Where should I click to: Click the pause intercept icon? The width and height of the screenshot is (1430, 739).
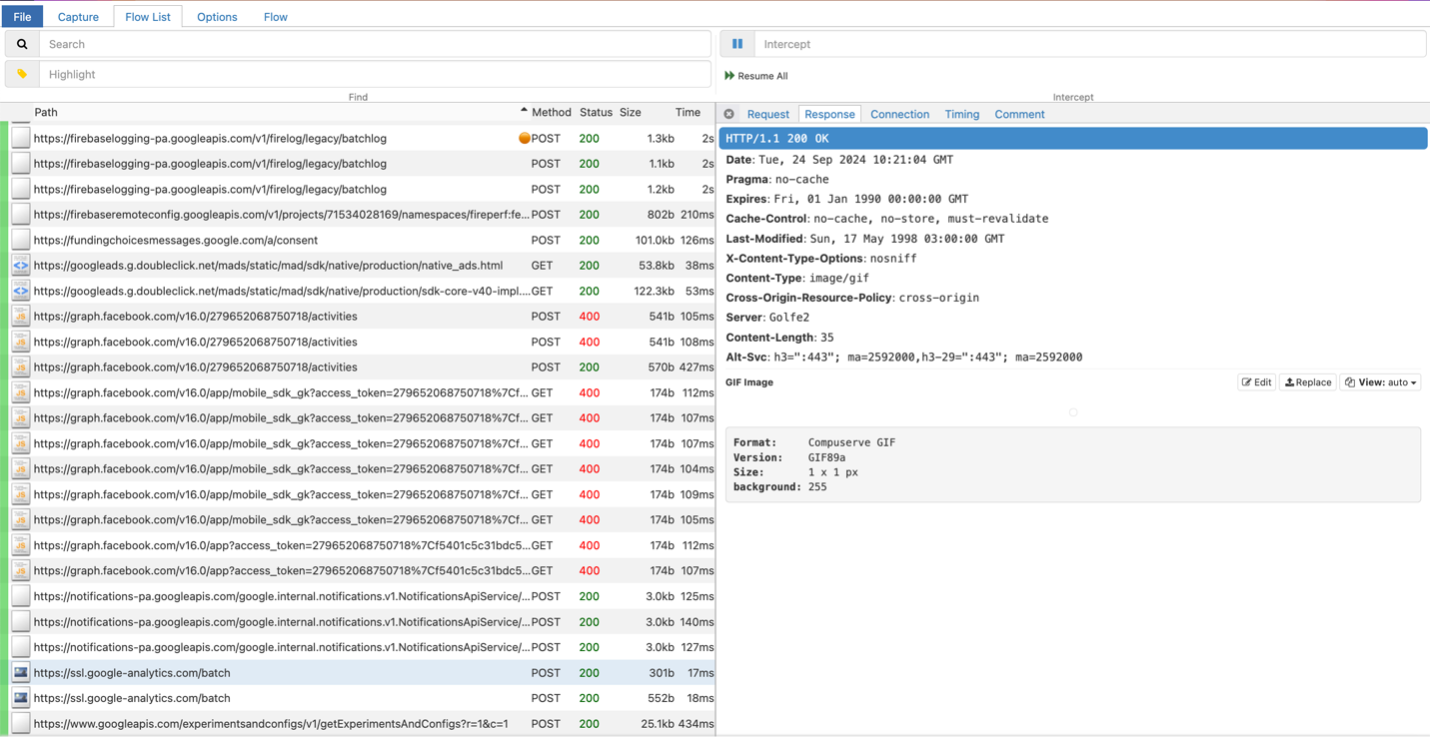tap(737, 44)
